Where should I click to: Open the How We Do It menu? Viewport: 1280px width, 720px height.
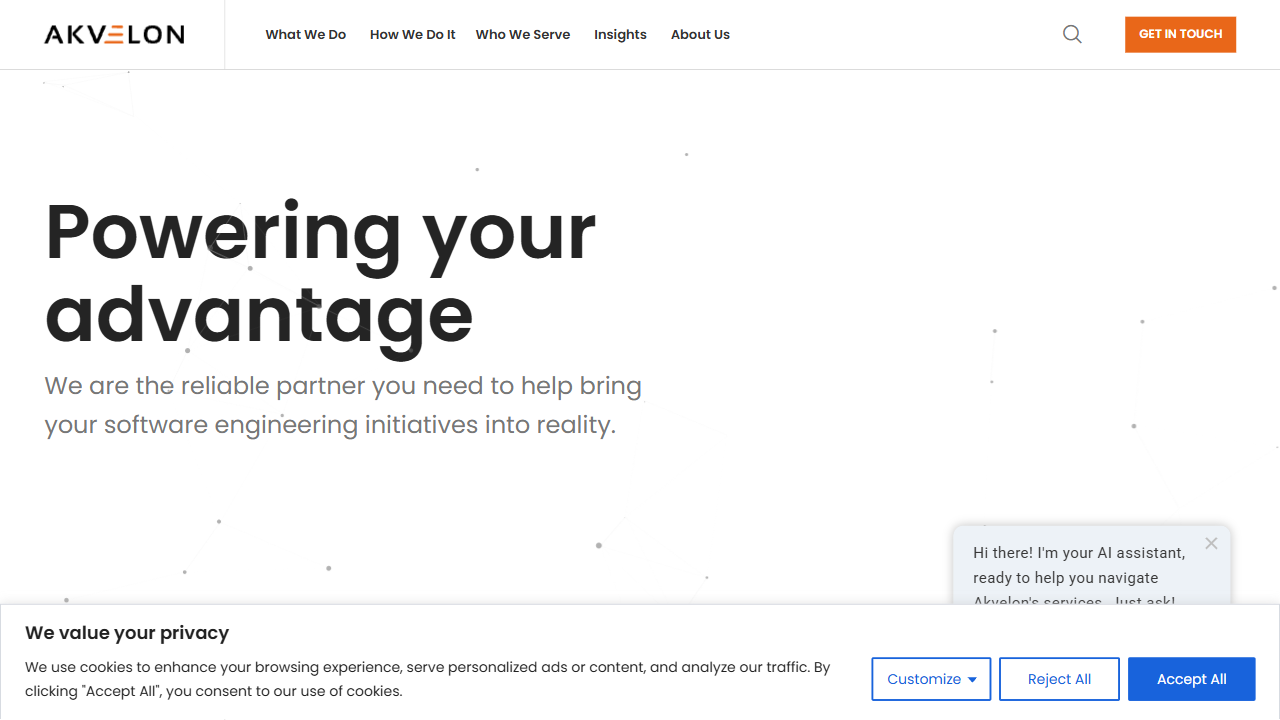412,34
